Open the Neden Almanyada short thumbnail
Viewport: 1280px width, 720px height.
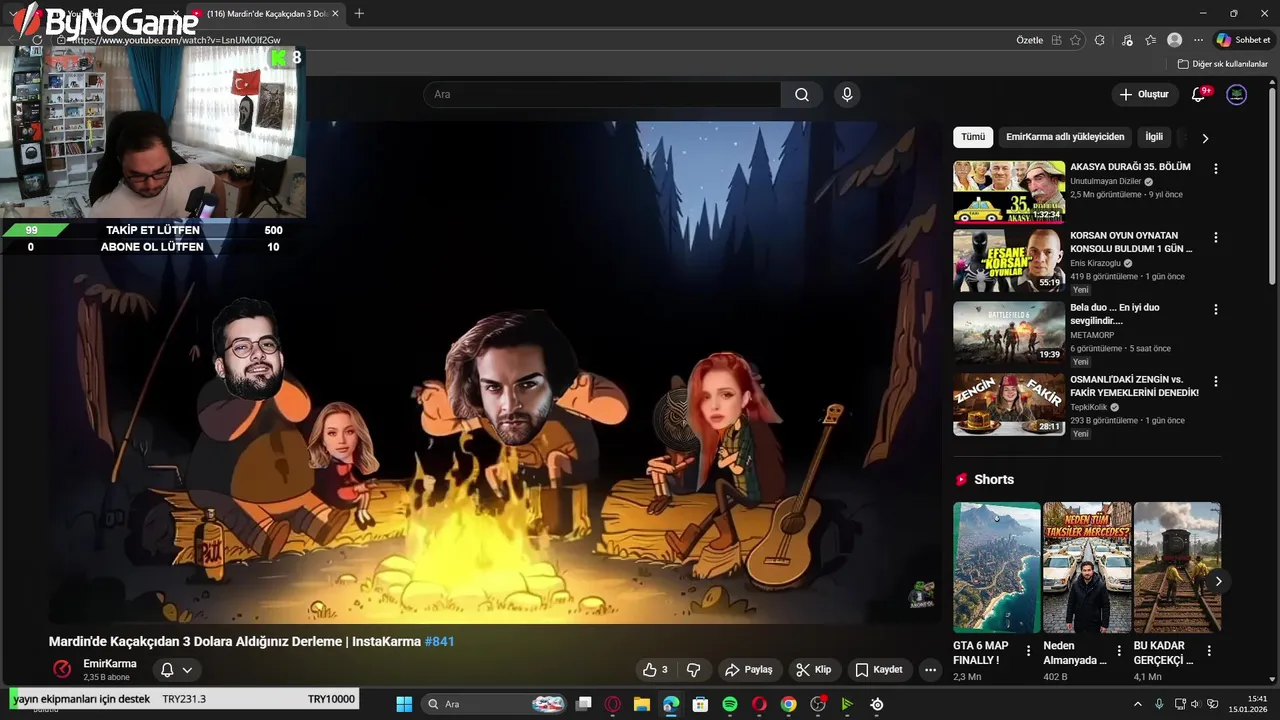pos(1087,567)
